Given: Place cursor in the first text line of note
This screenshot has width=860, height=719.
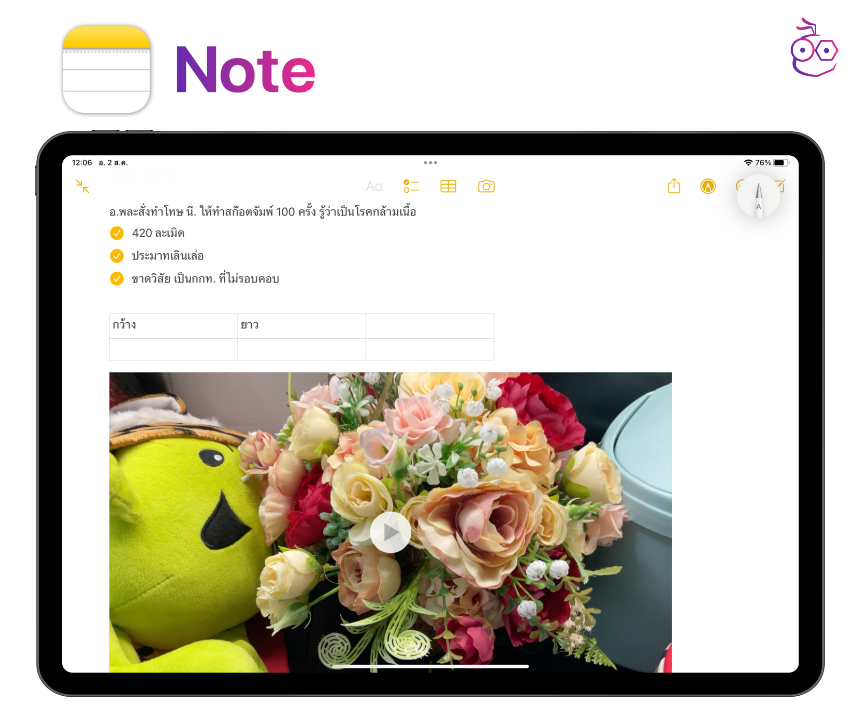Looking at the screenshot, I should (263, 212).
